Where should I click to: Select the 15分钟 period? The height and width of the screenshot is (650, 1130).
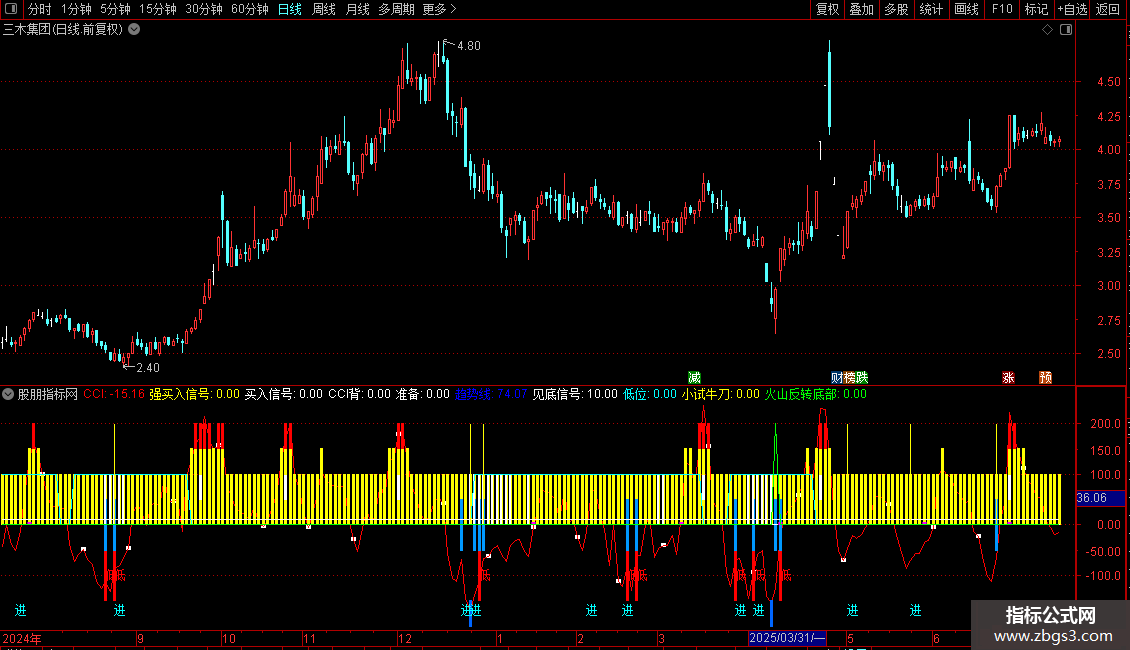tap(158, 9)
